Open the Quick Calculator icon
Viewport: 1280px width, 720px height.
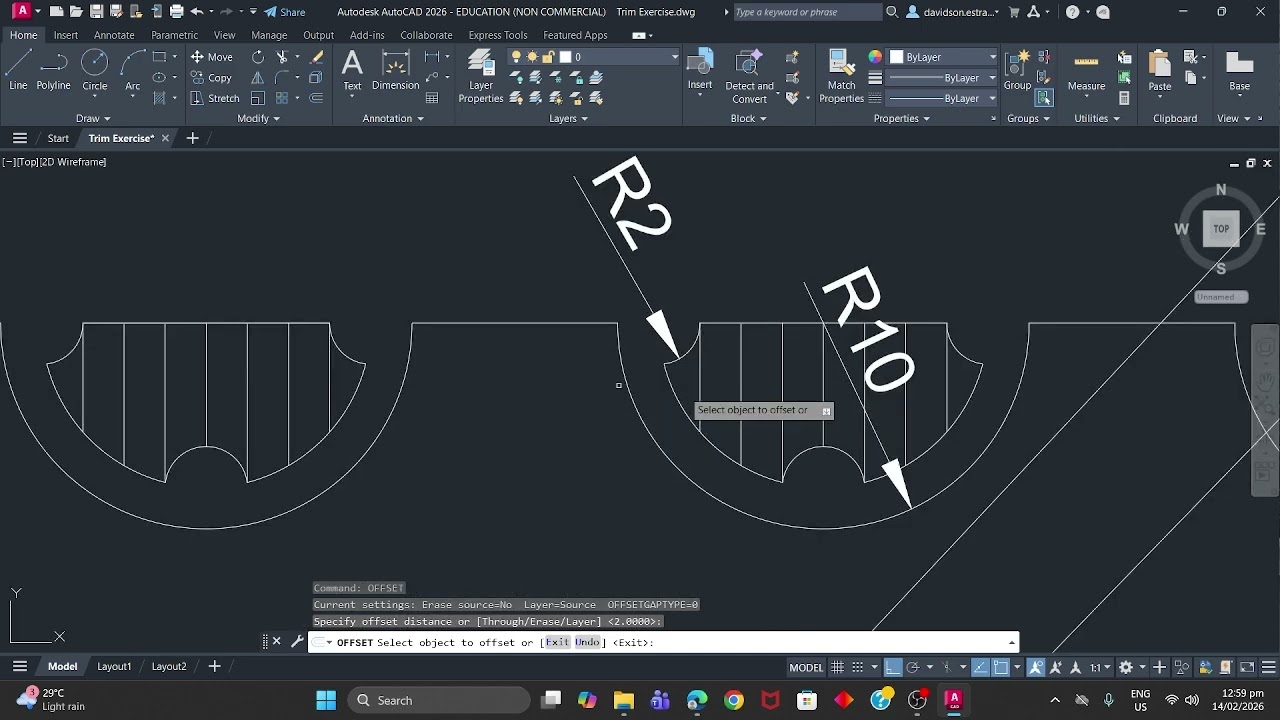pyautogui.click(x=1125, y=98)
